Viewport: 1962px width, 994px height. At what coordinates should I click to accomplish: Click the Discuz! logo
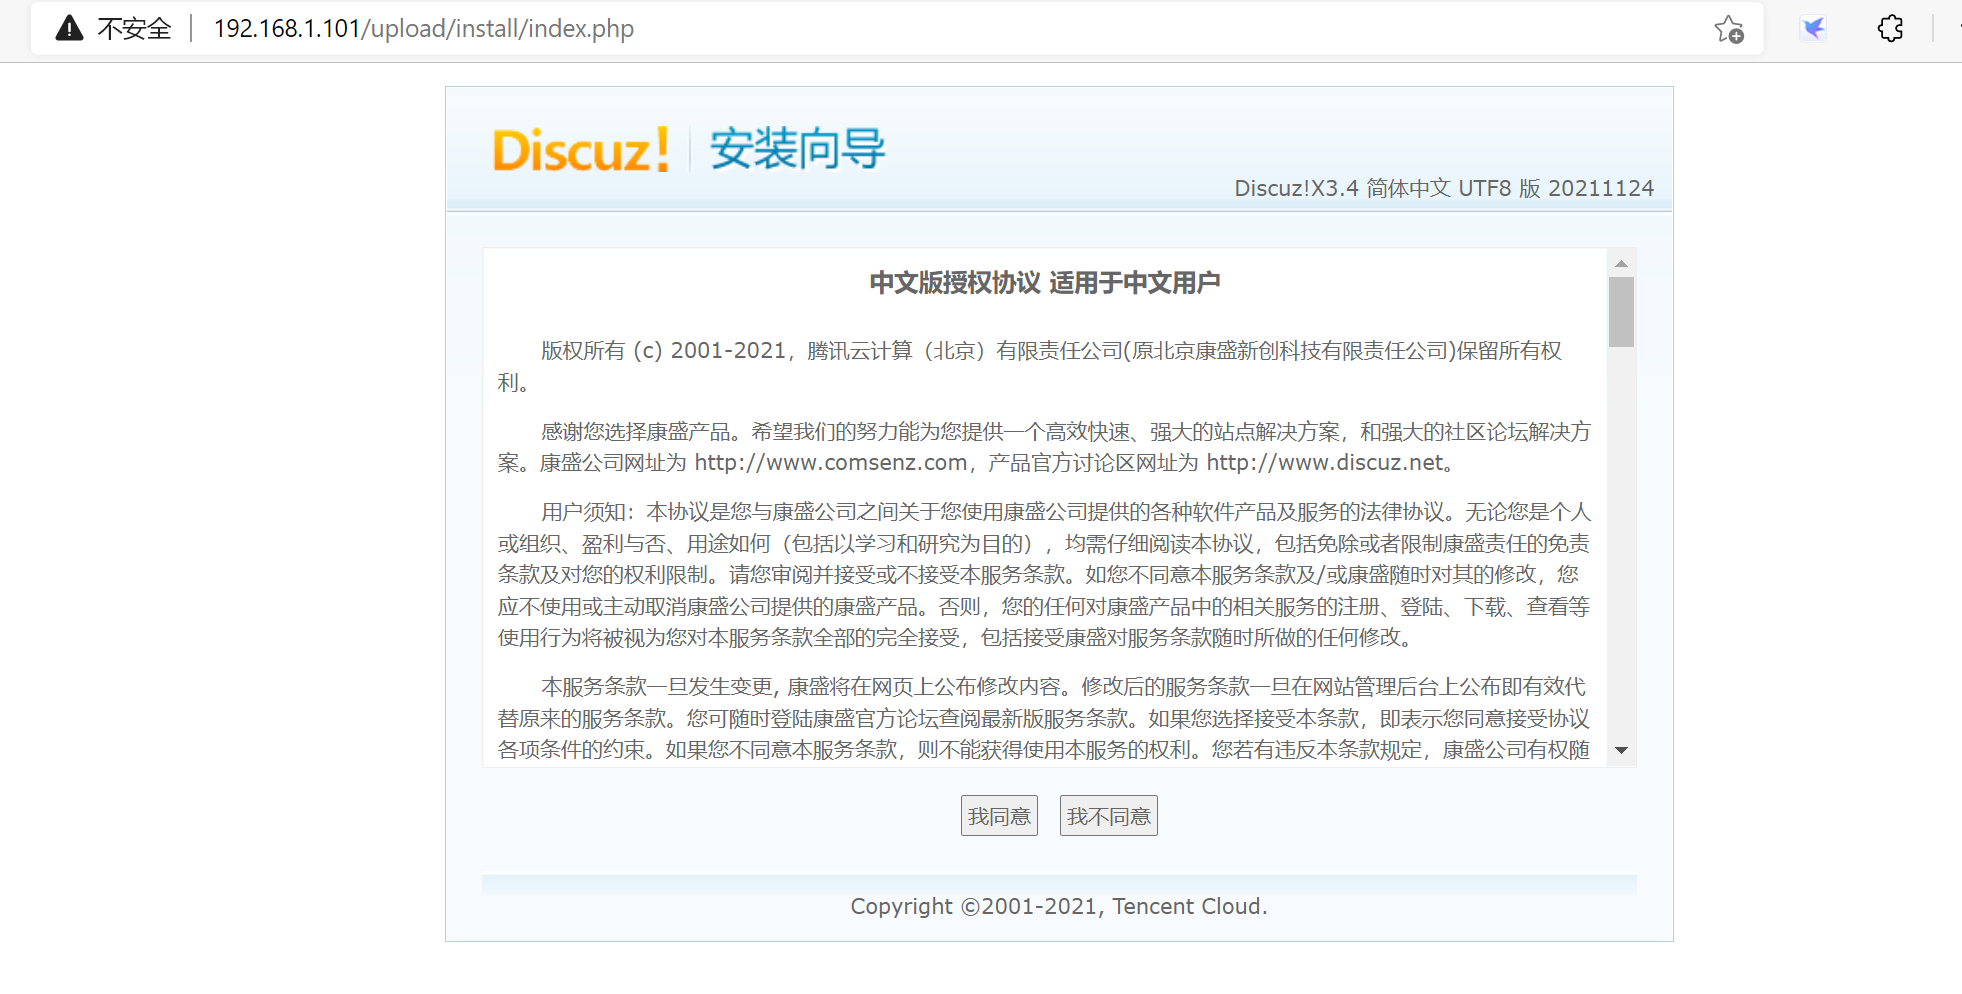581,150
